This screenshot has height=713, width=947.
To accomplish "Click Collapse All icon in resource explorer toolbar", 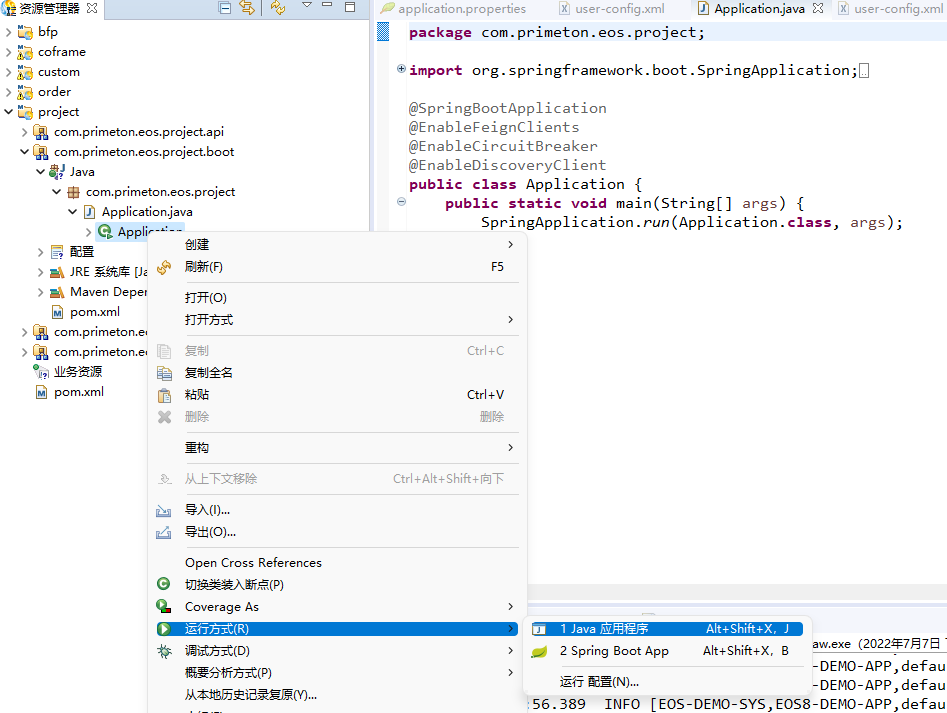I will coord(225,8).
